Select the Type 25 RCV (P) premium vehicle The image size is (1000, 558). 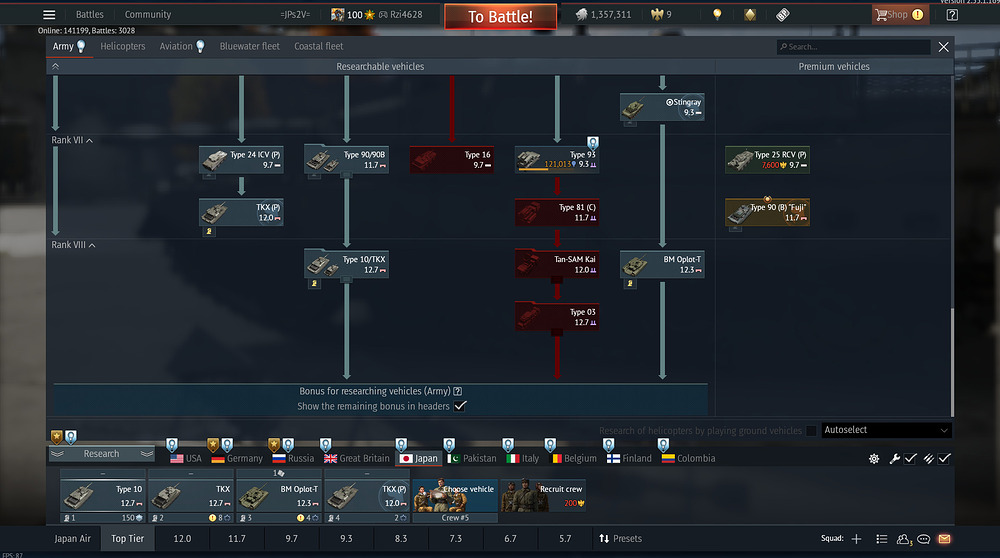pyautogui.click(x=767, y=159)
